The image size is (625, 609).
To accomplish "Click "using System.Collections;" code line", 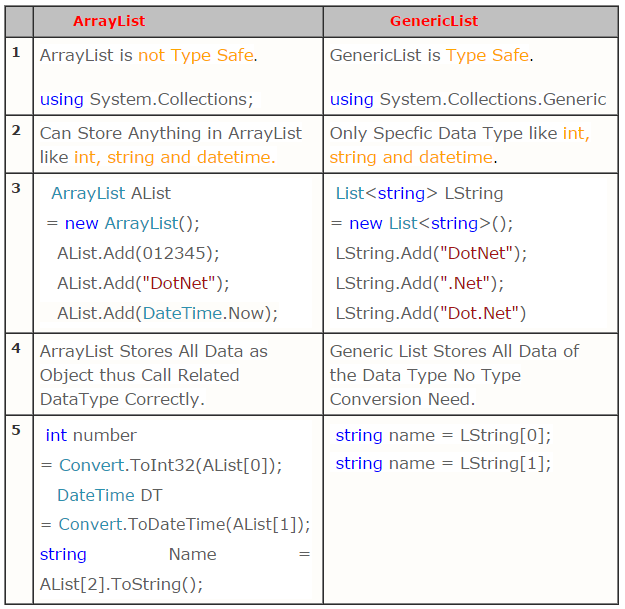I will click(146, 99).
